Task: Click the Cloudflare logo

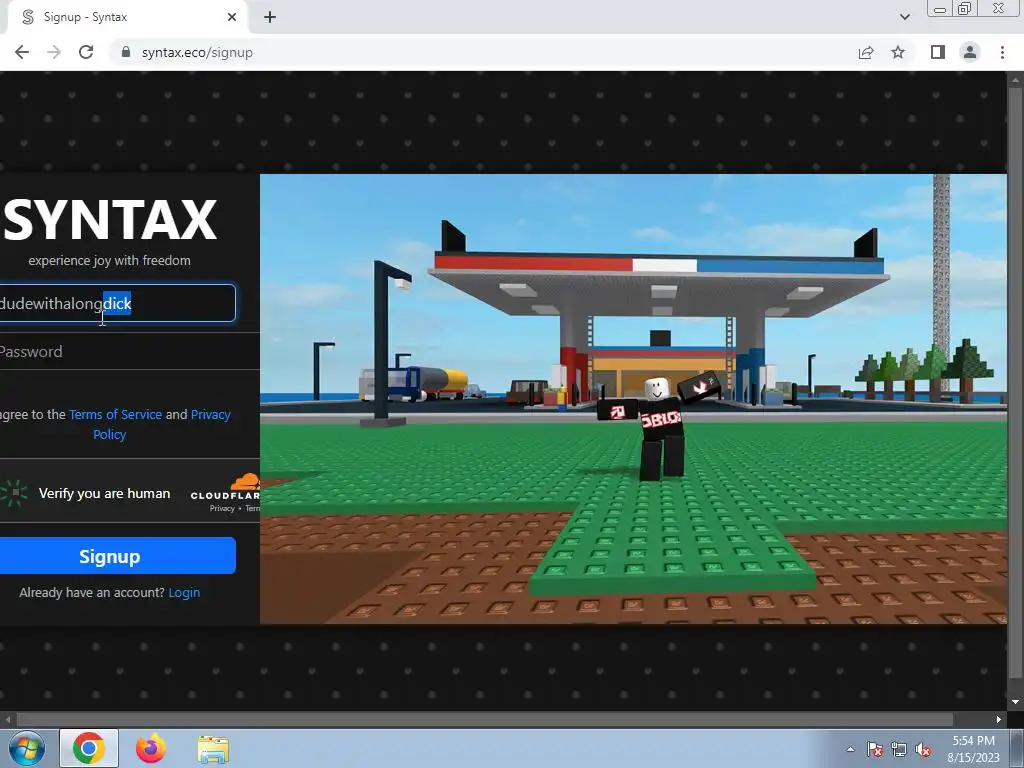Action: 225,488
